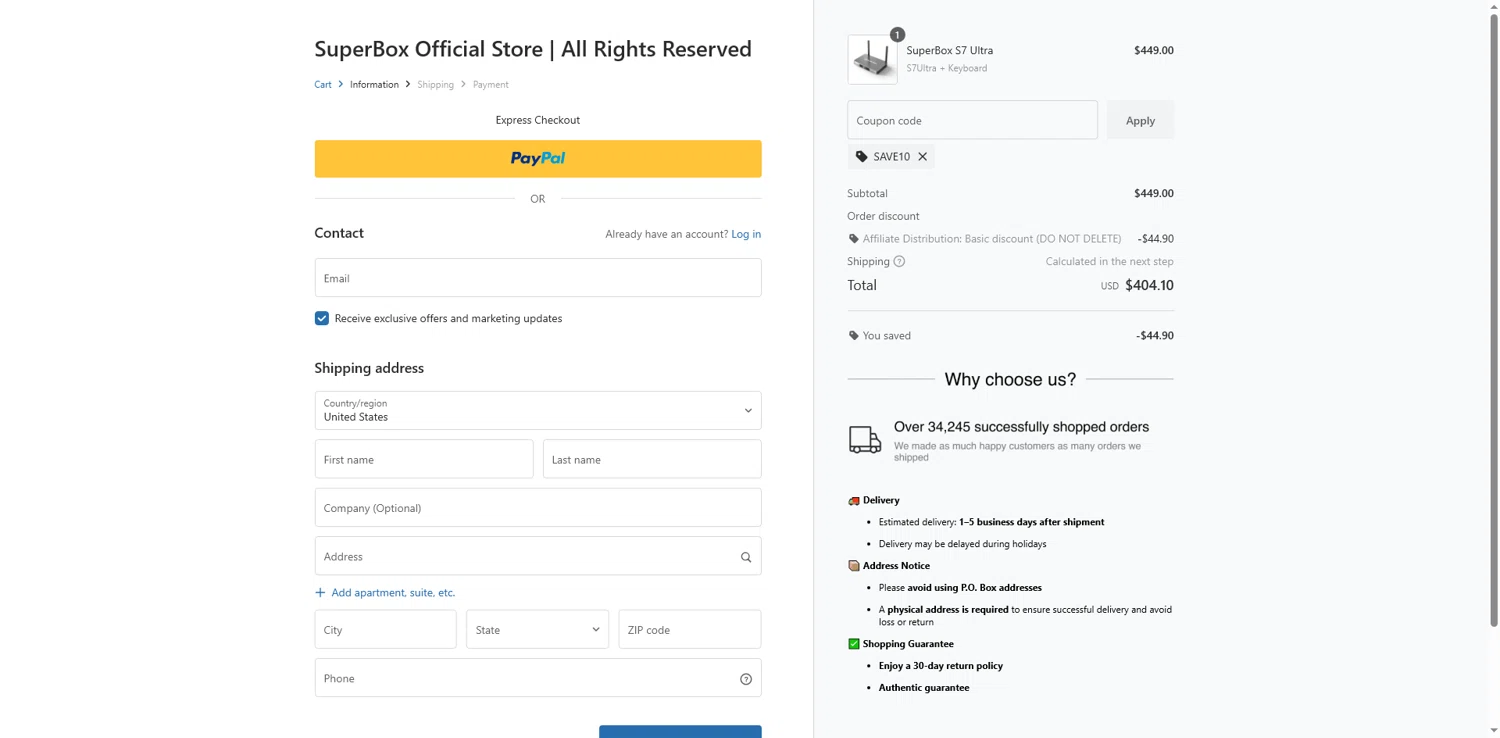The width and height of the screenshot is (1500, 738).
Task: Click the shipping help question mark icon
Action: point(899,262)
